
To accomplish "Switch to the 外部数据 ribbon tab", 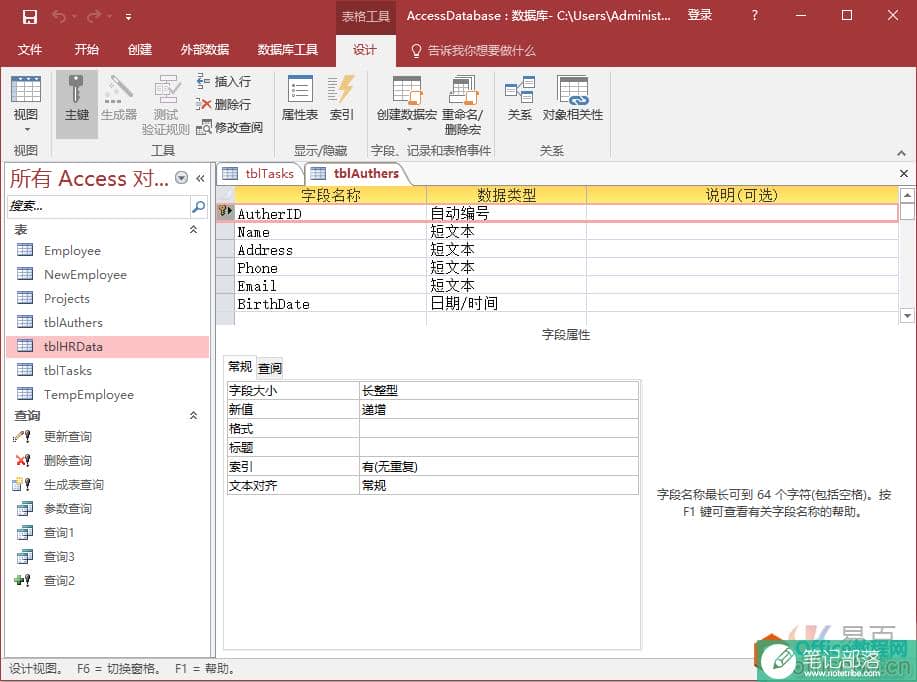I will [x=205, y=50].
